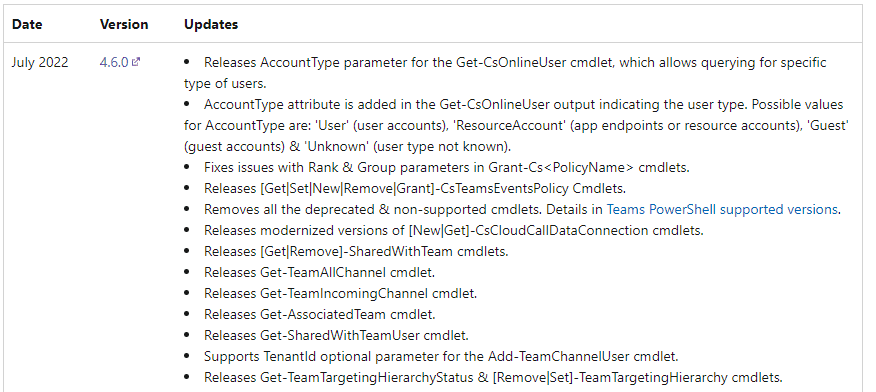Click the 'Fixes issues with Rank & Group' line
This screenshot has width=876, height=392.
pos(447,167)
